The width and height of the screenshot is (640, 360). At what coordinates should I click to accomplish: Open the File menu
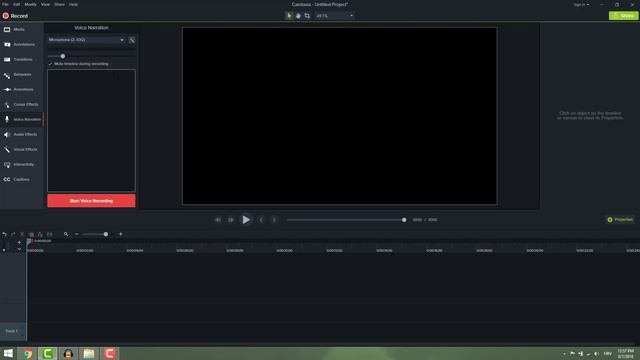(5, 4)
